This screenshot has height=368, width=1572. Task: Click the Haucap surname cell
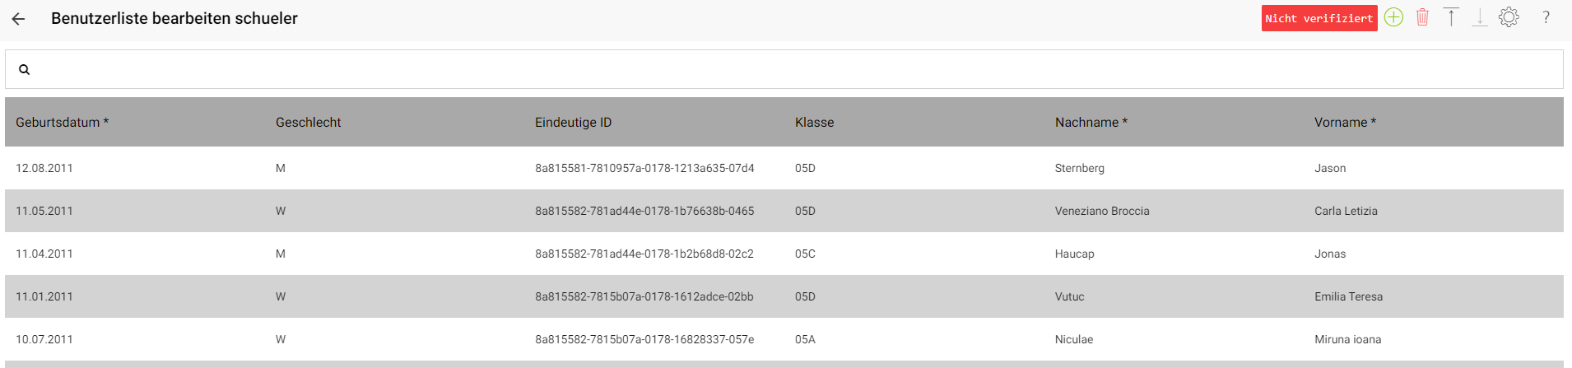(1075, 254)
